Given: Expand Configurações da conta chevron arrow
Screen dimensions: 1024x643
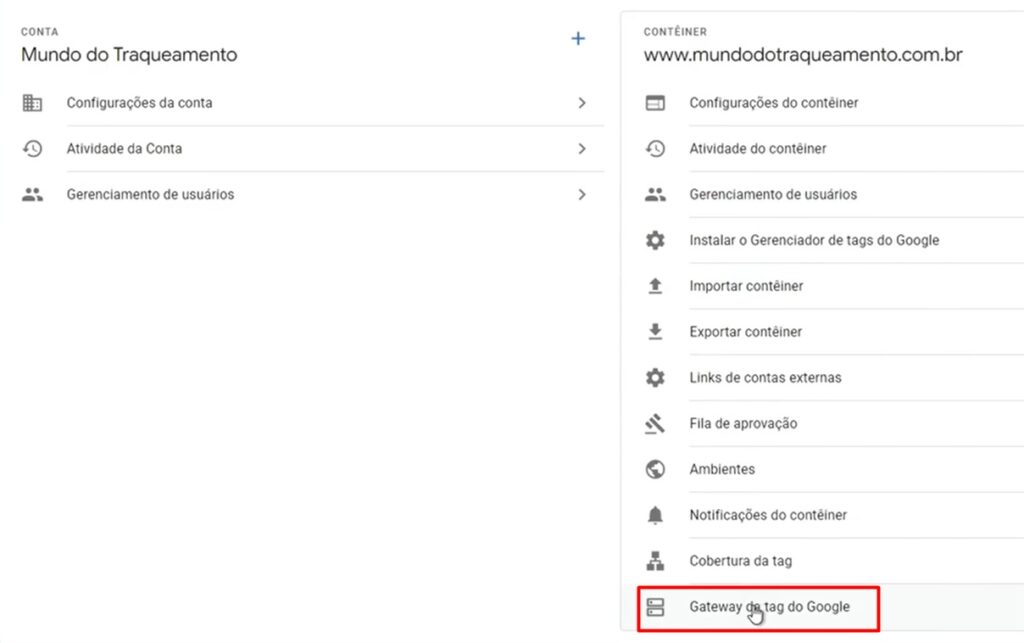Looking at the screenshot, I should point(582,103).
